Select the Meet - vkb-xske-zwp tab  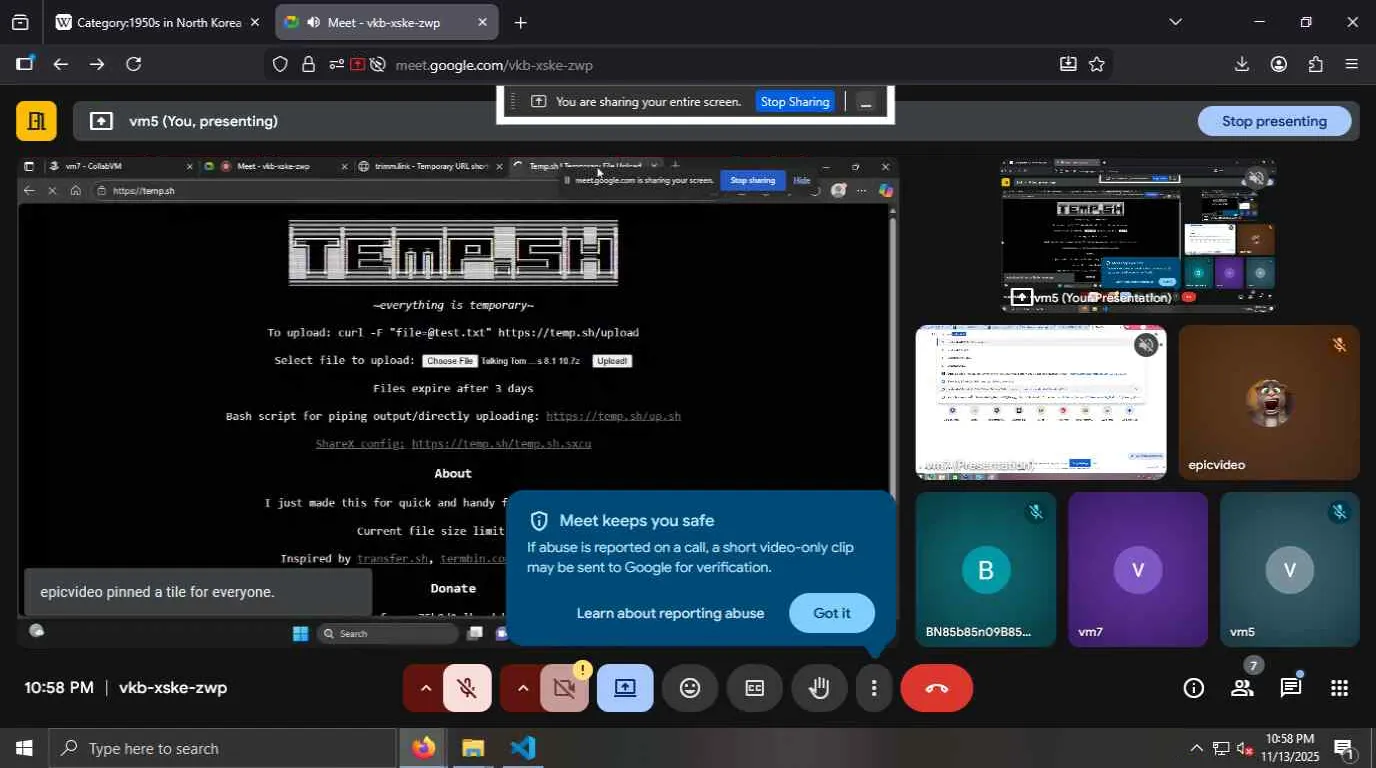(387, 22)
